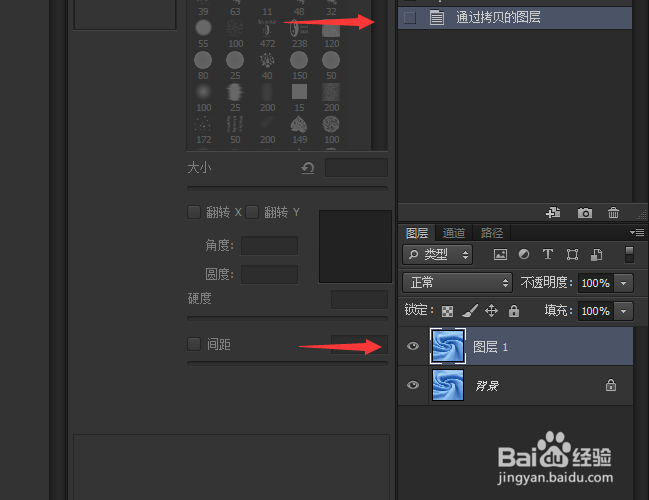This screenshot has height=500, width=649.
Task: Toggle the layer filtering on/off switch
Action: (x=629, y=255)
